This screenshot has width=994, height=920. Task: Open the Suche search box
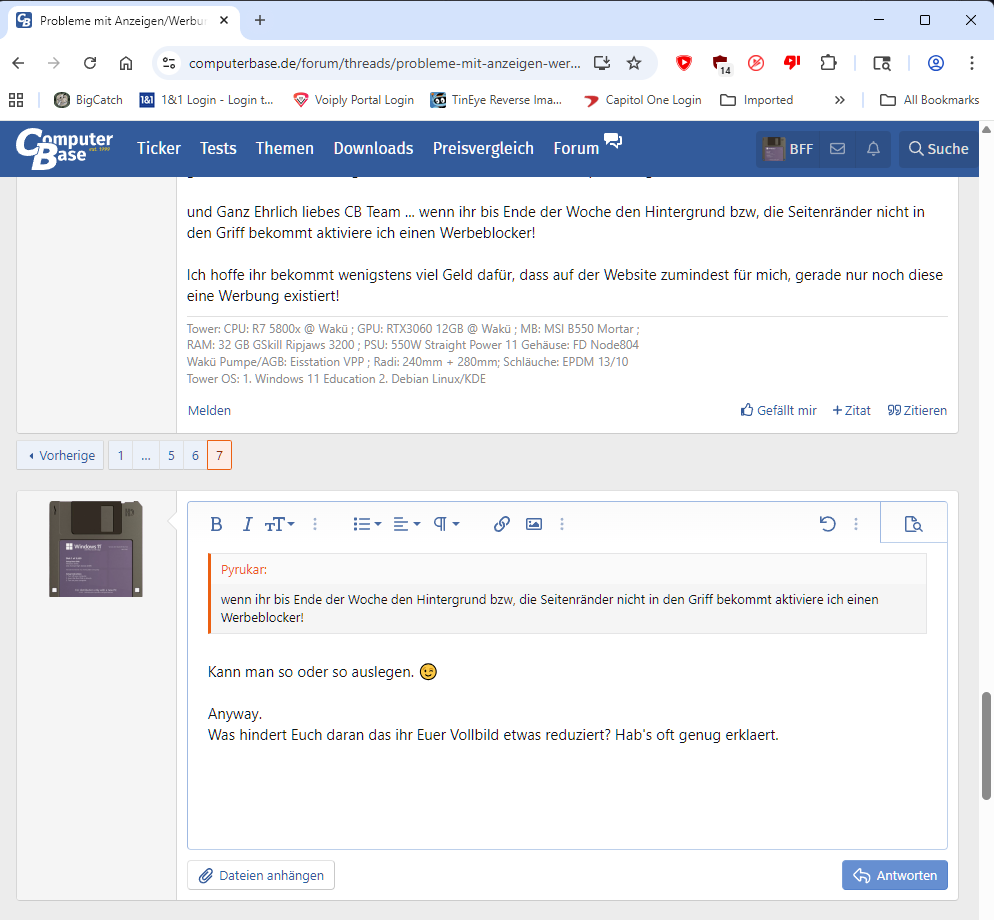(x=938, y=149)
